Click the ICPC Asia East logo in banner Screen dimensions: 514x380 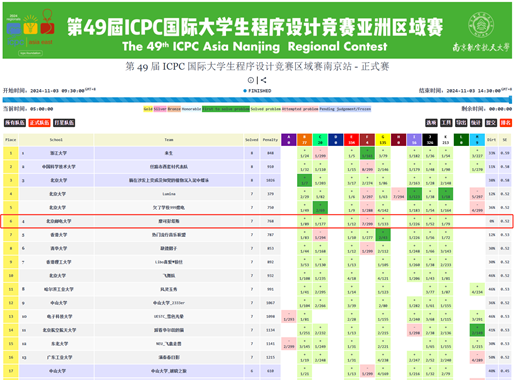tap(30, 32)
